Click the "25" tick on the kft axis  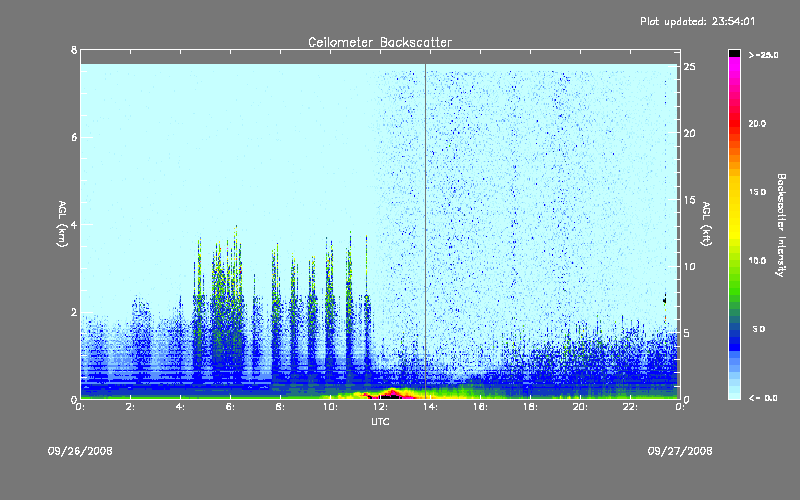[689, 66]
